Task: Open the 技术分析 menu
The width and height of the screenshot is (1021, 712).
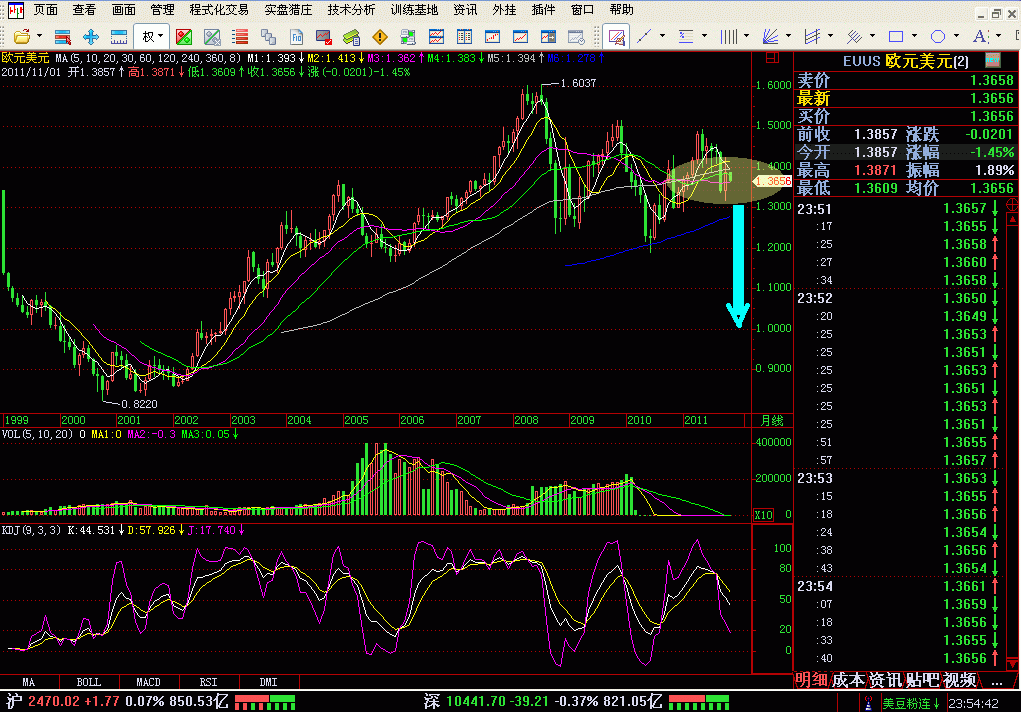Action: [x=351, y=9]
